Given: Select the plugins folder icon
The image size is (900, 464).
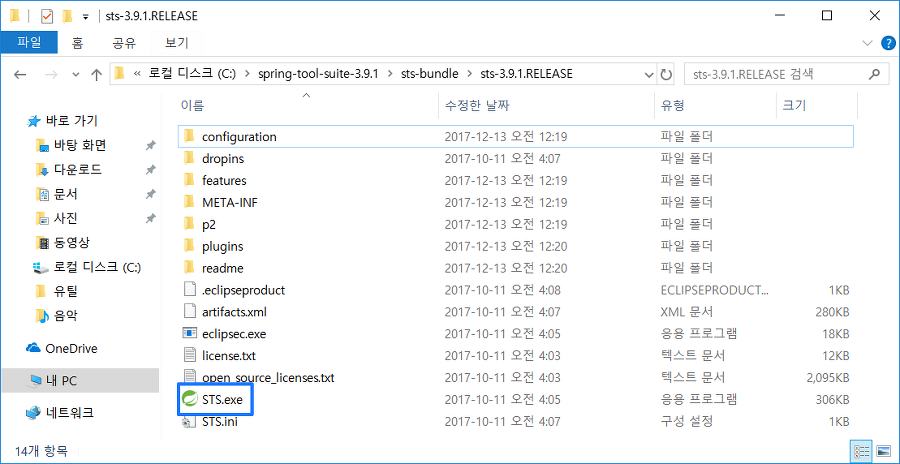Looking at the screenshot, I should [x=189, y=246].
